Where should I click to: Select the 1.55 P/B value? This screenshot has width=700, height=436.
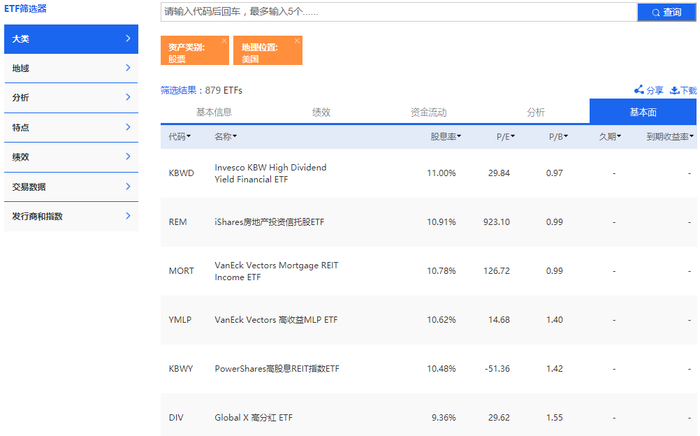(x=554, y=418)
